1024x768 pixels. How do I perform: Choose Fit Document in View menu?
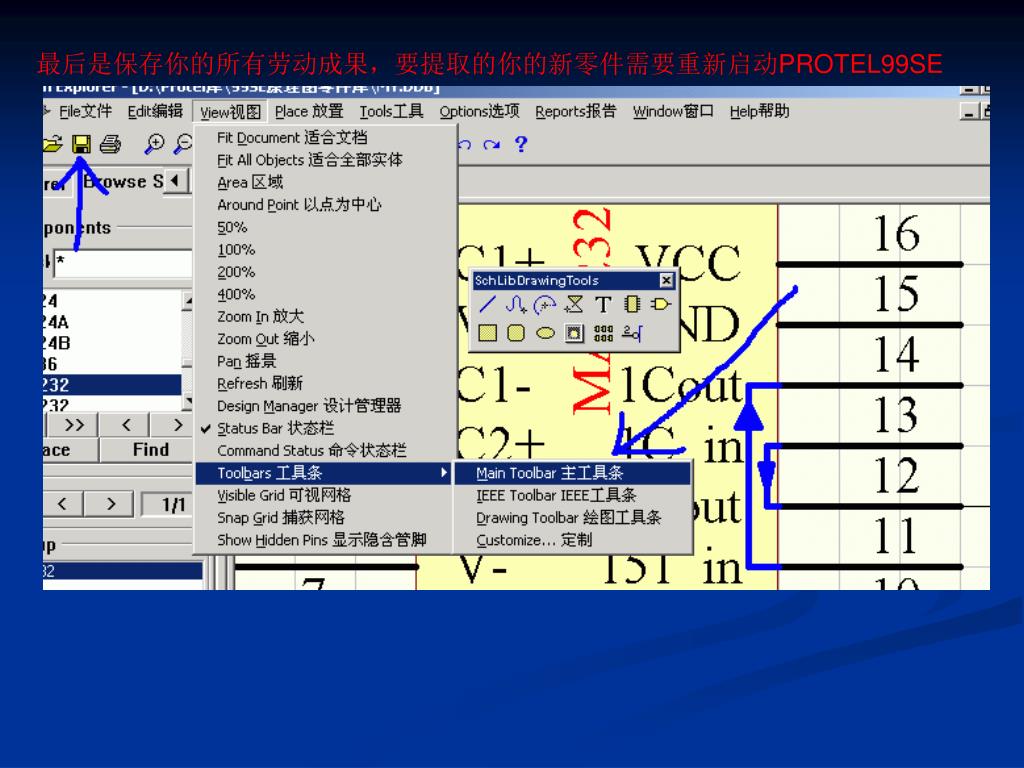[x=325, y=138]
